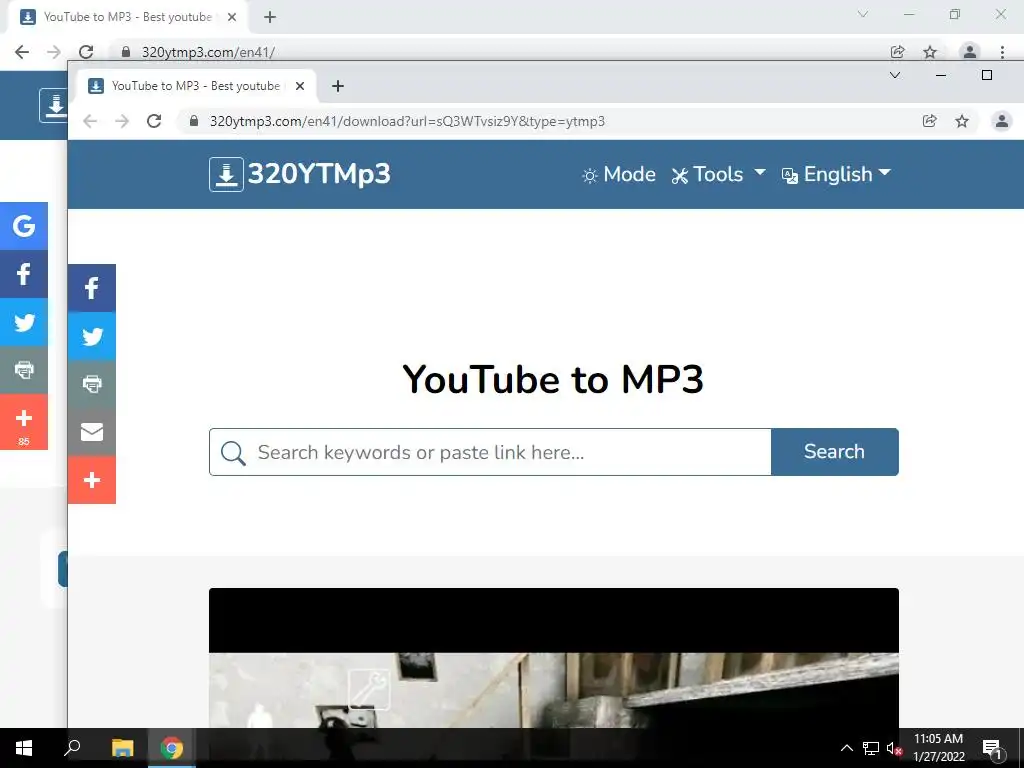Image resolution: width=1024 pixels, height=768 pixels.
Task: Open the notification center icon
Action: point(992,748)
